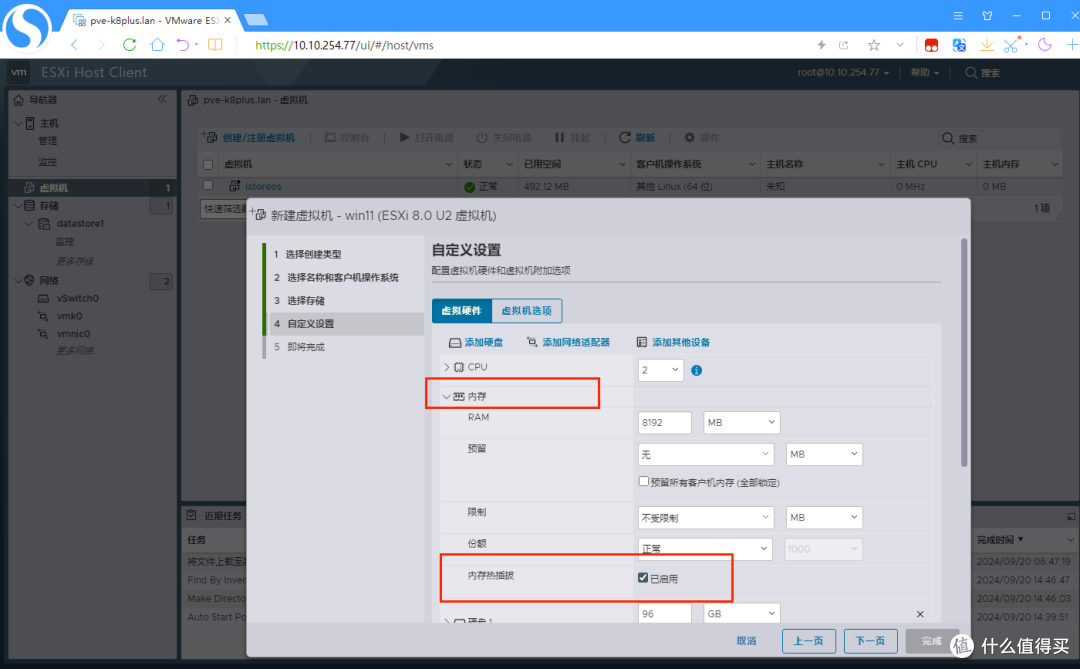Open the new tab button

click(256, 20)
